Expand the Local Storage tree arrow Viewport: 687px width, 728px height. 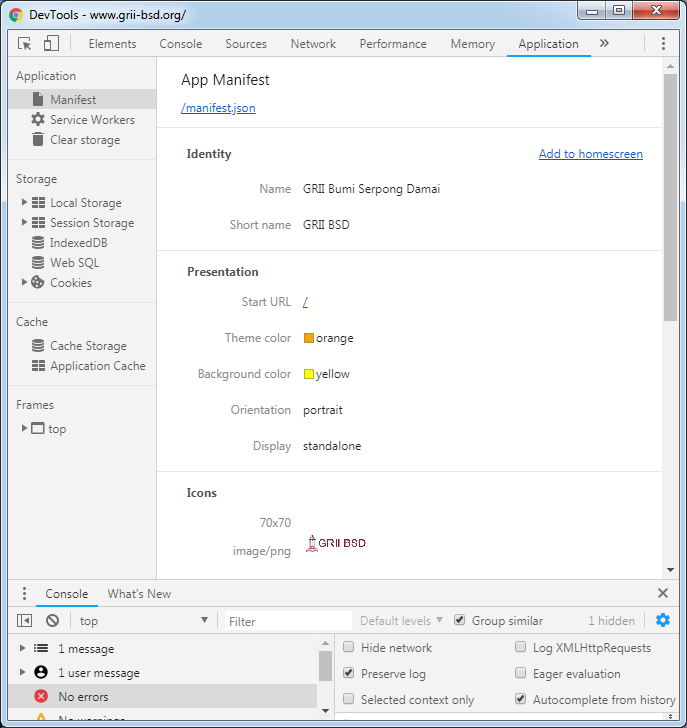pyautogui.click(x=24, y=202)
